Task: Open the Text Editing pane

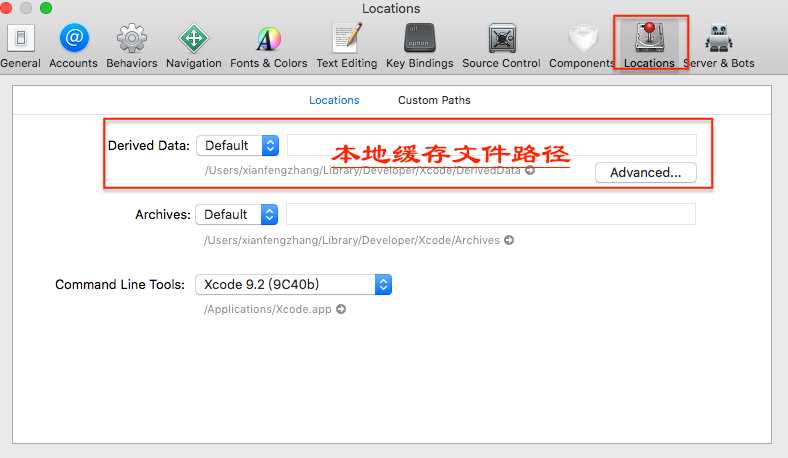Action: (347, 46)
